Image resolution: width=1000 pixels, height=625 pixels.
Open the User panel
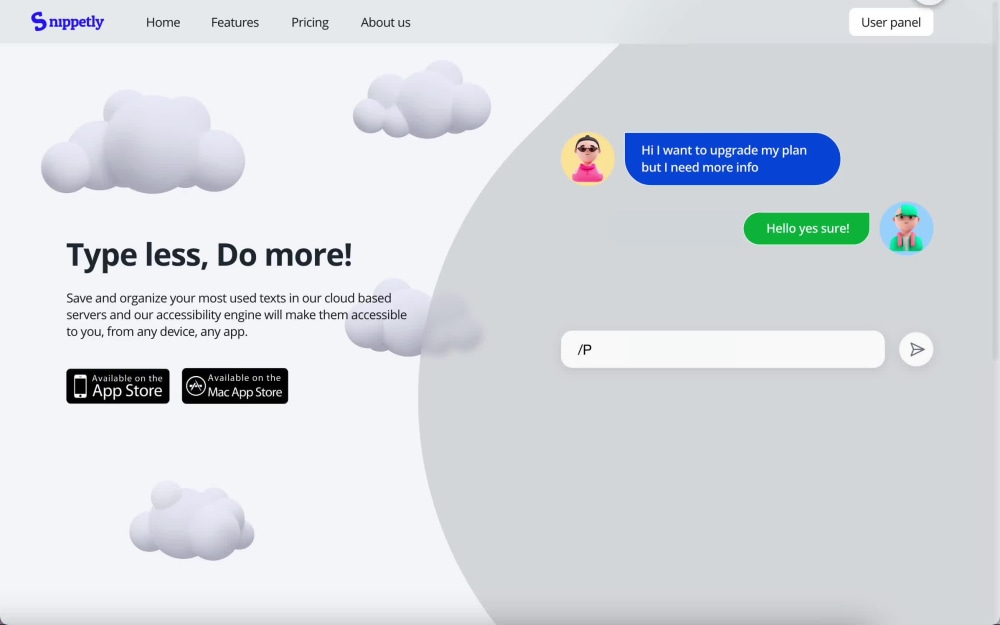890,22
